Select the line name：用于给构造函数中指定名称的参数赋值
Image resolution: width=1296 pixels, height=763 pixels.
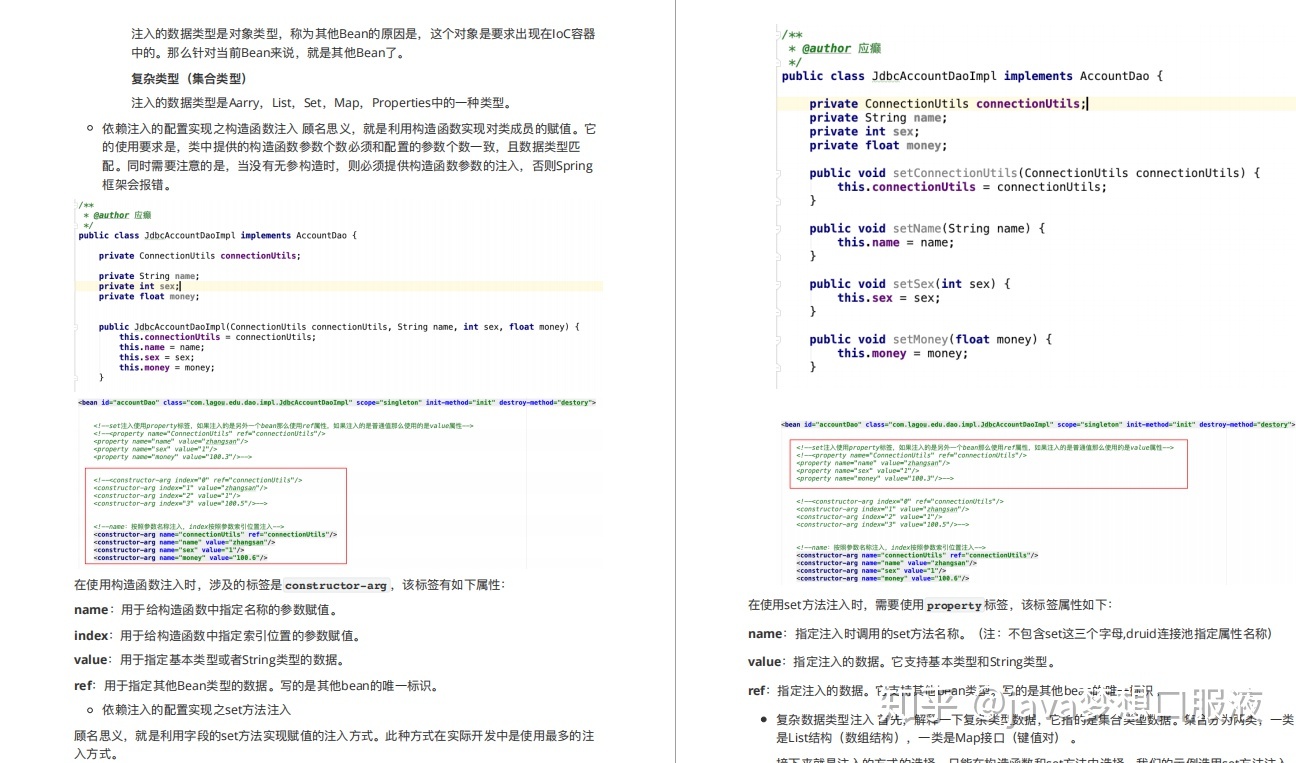[208, 610]
